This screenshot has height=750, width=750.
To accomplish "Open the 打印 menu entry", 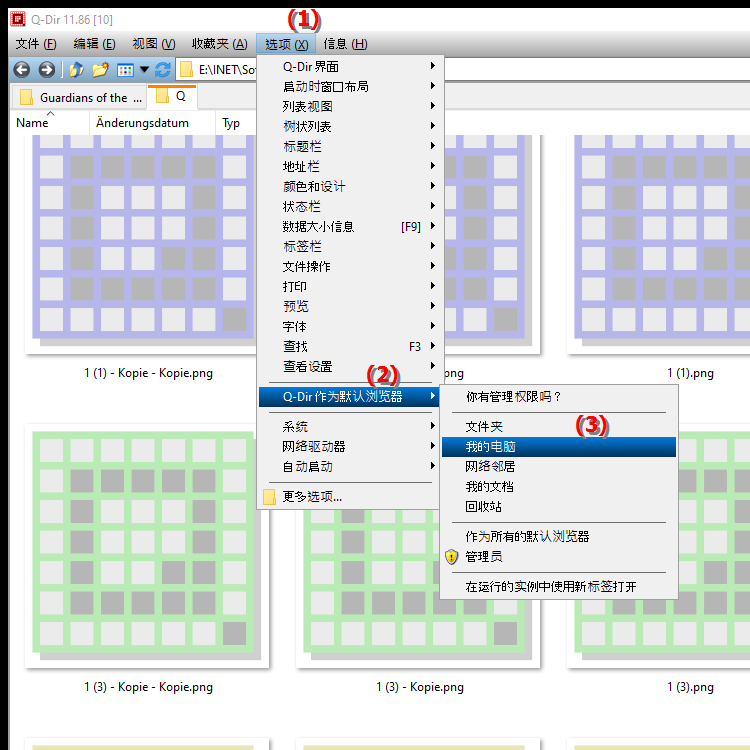I will [350, 287].
